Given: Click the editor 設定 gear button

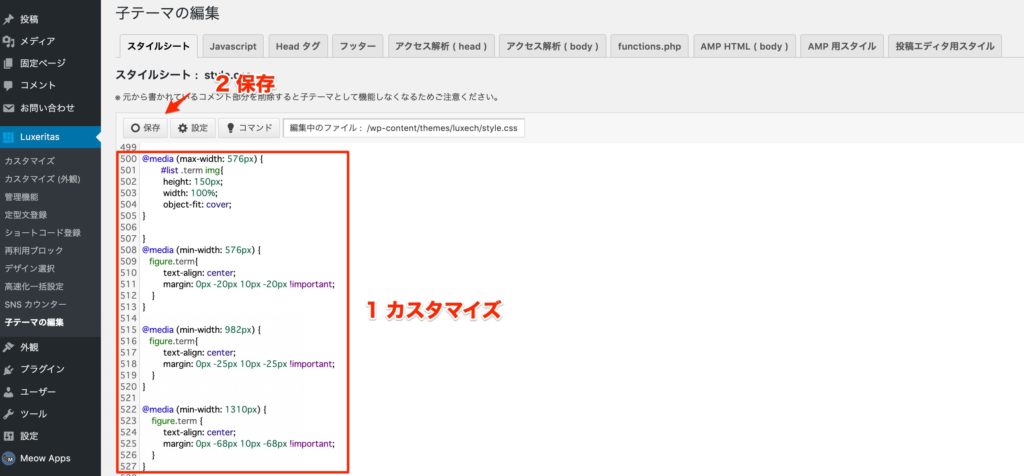Looking at the screenshot, I should coord(193,128).
